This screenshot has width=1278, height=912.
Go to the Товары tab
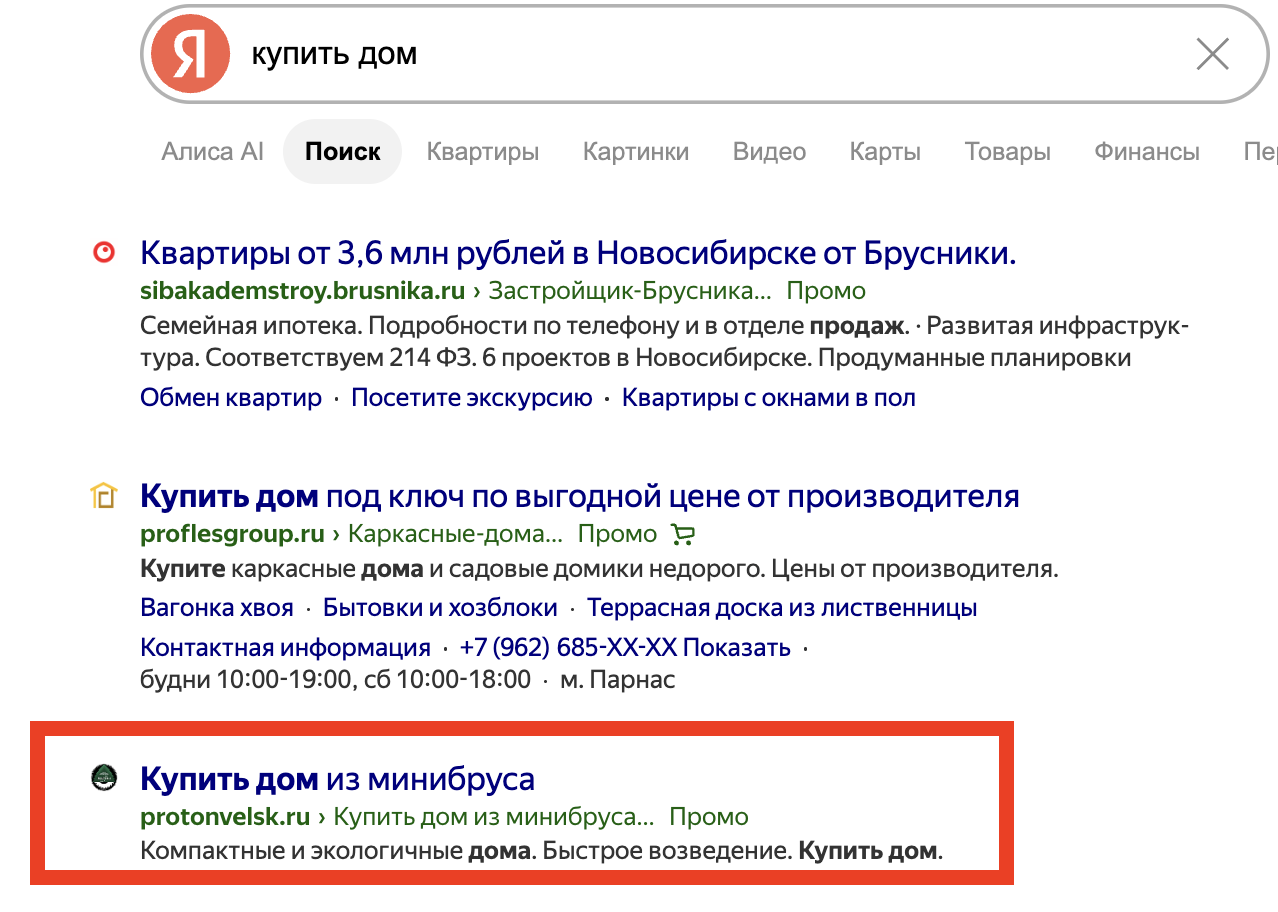click(1007, 152)
